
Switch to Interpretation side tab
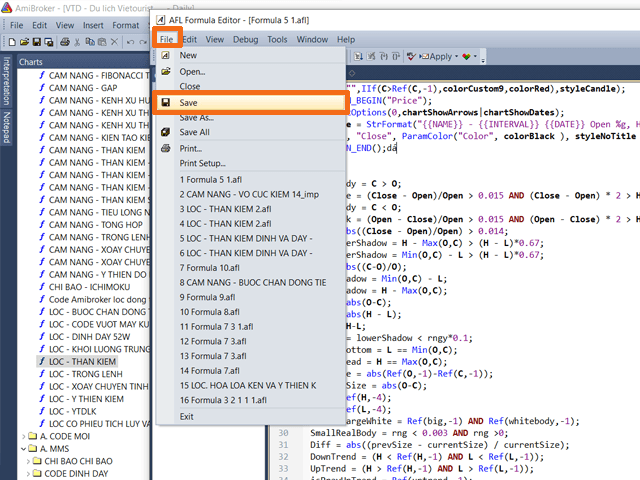[7, 81]
